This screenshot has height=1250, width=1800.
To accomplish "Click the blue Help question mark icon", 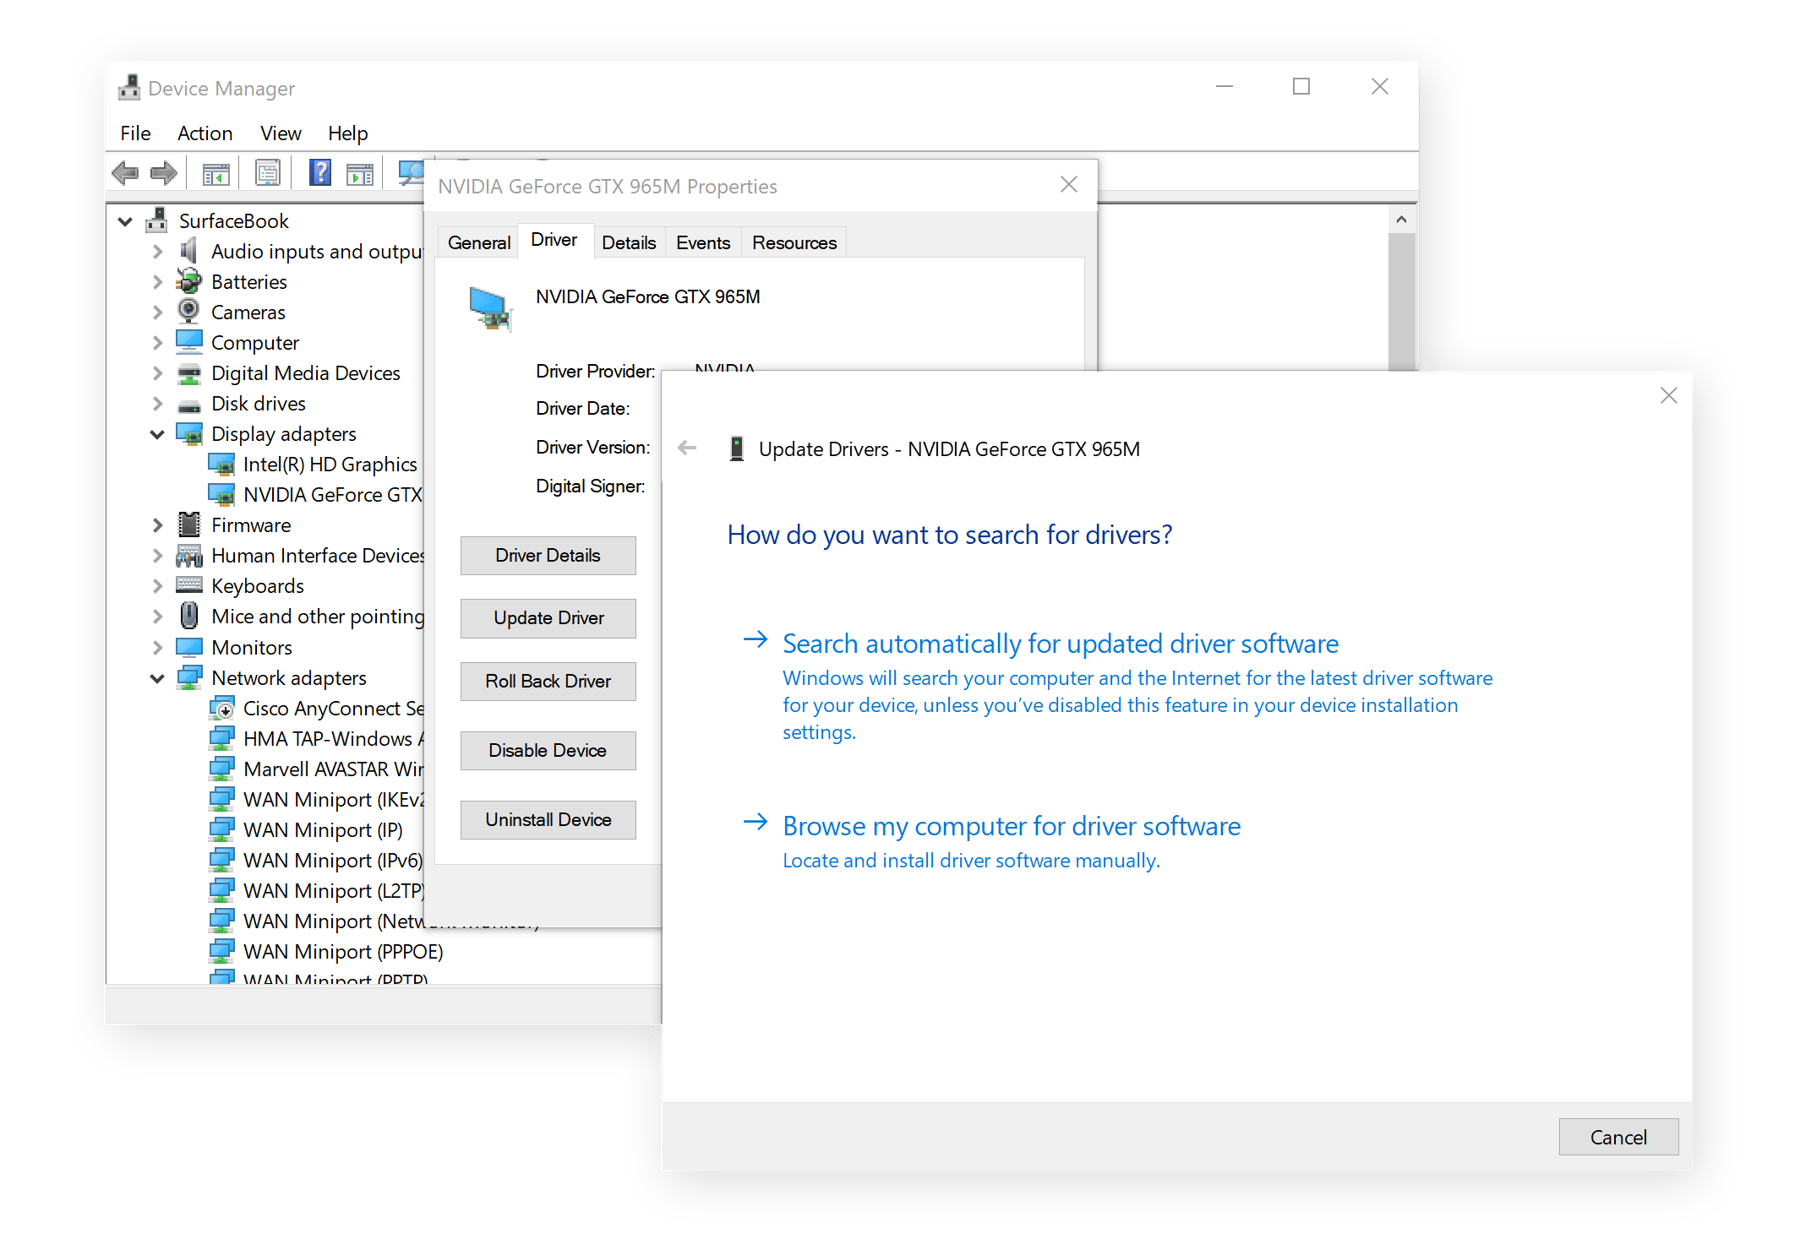I will [320, 174].
